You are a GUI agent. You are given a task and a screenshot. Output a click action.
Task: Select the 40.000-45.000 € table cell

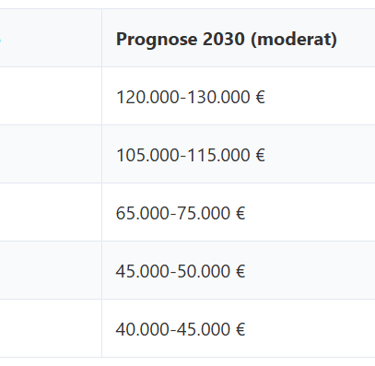click(x=238, y=329)
